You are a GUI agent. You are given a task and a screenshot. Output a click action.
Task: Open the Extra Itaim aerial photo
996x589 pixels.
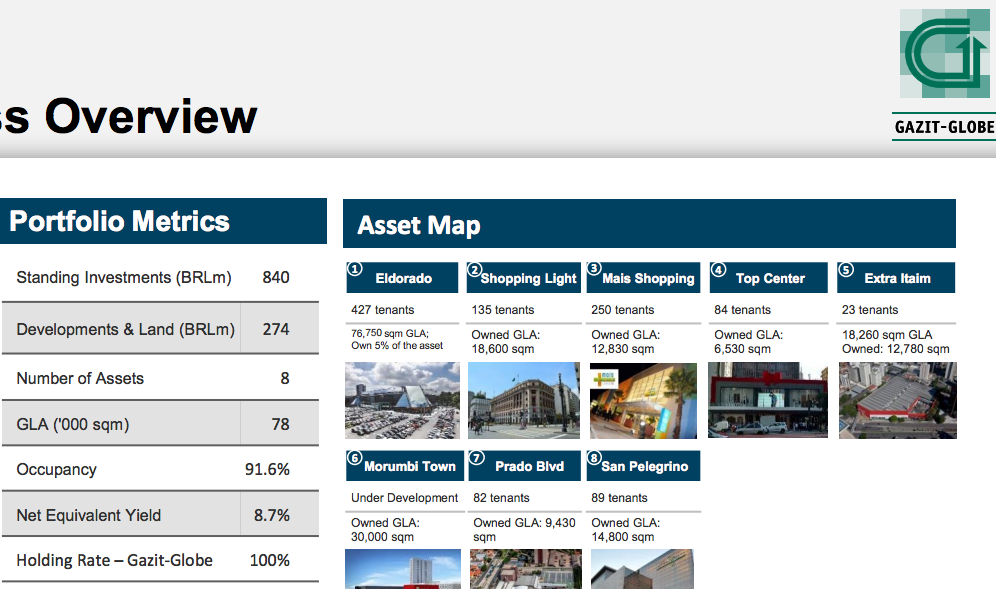[897, 400]
